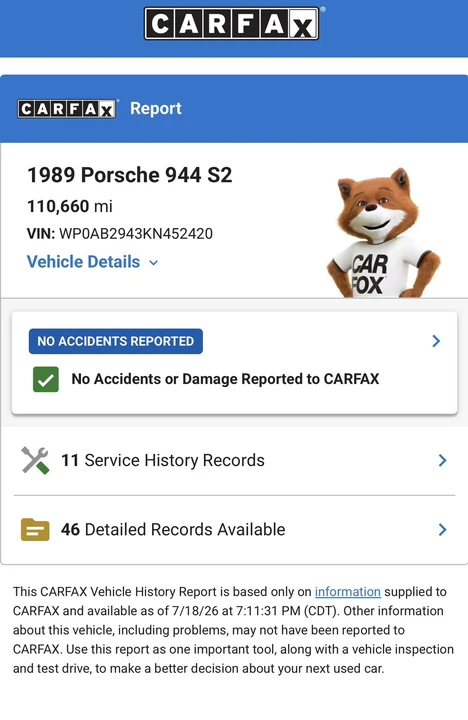Click the 110,660 mi mileage text

[70, 206]
